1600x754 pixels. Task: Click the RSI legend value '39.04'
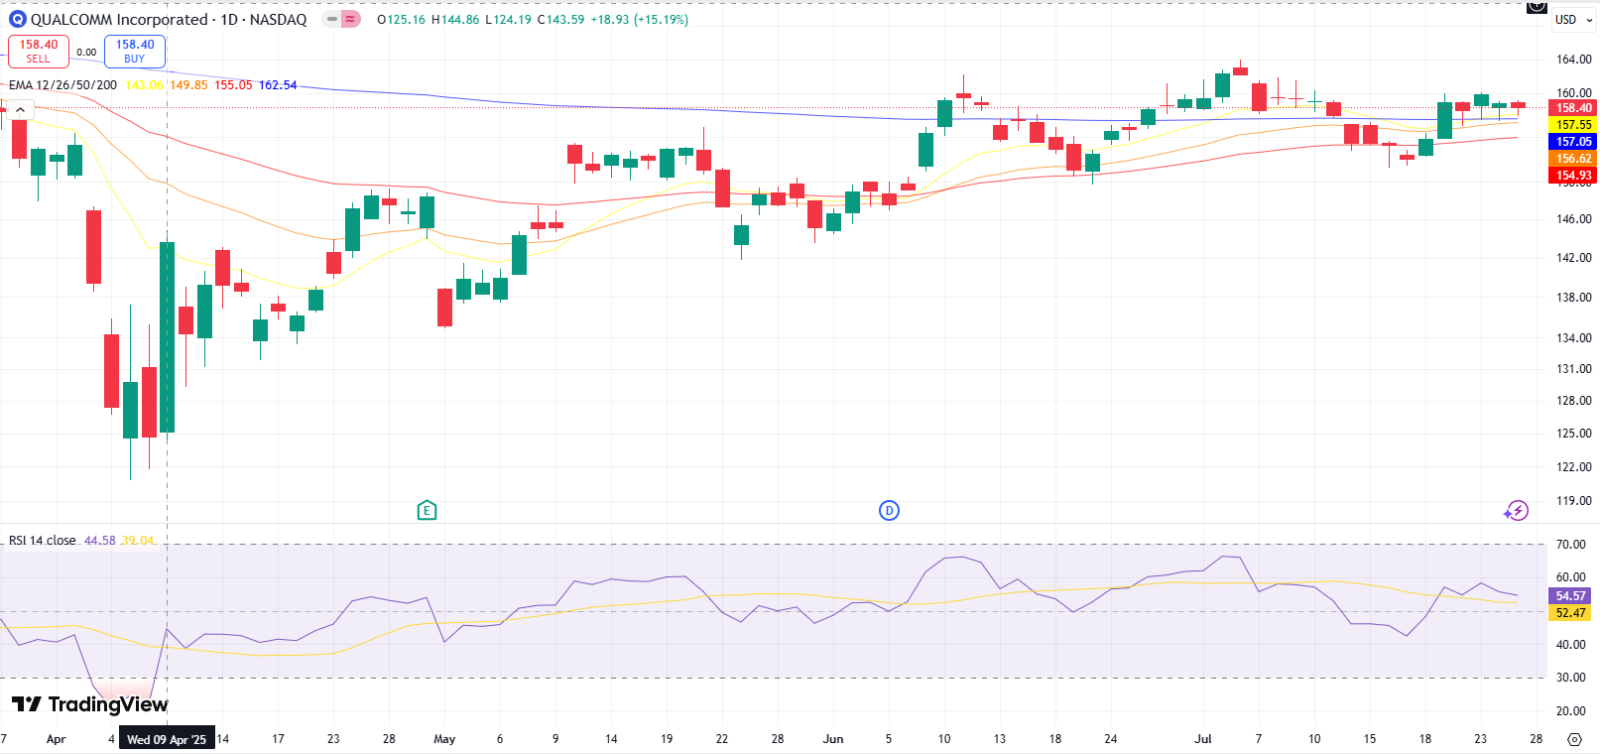pos(138,540)
